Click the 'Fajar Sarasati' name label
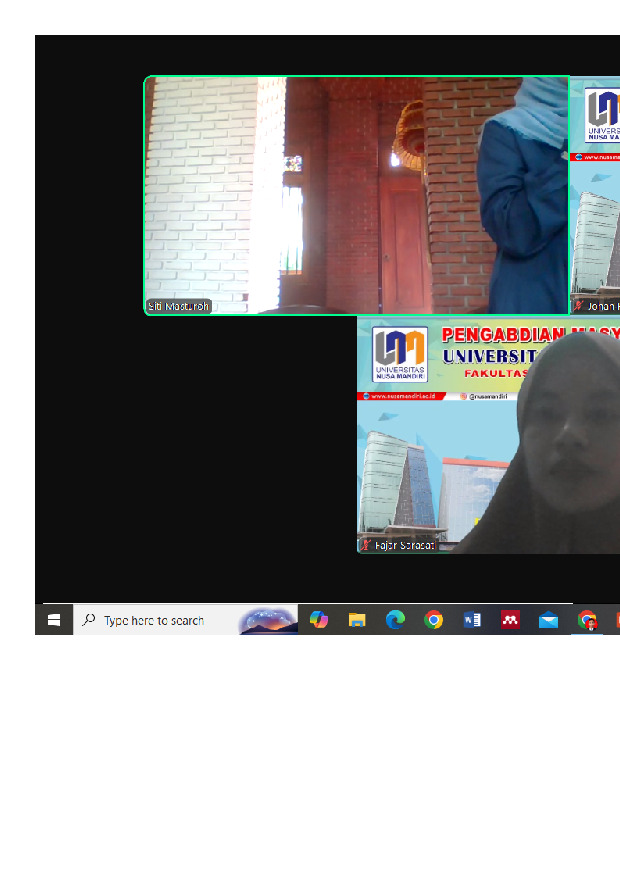620x877 pixels. click(405, 545)
